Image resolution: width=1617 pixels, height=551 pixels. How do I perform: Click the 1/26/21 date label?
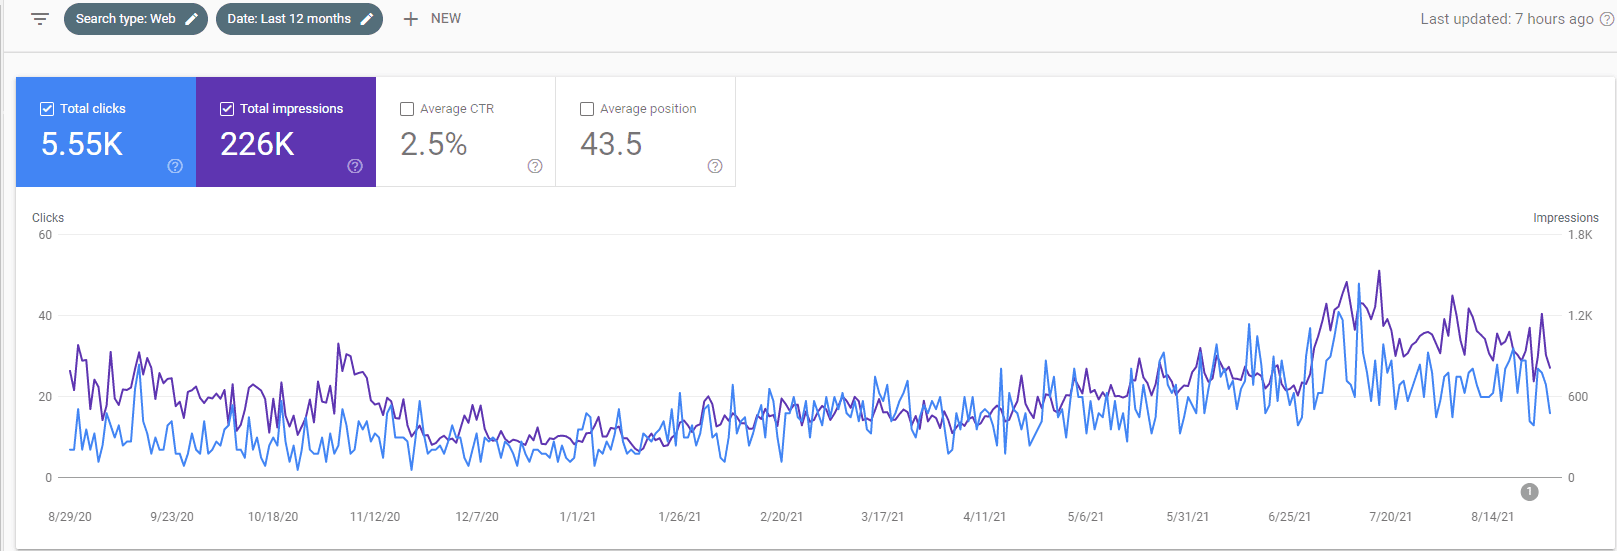tap(680, 517)
